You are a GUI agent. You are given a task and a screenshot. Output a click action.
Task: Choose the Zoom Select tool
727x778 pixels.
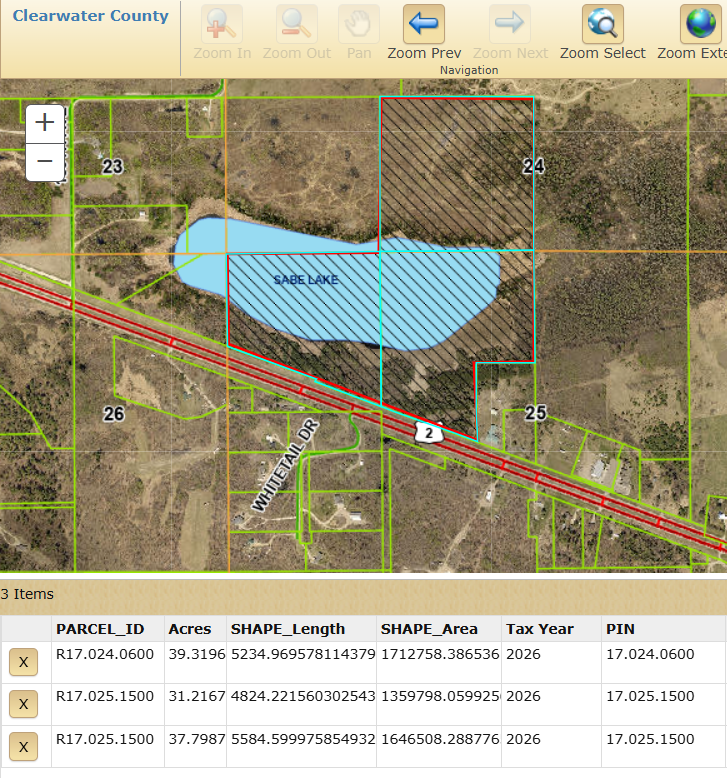tap(603, 24)
